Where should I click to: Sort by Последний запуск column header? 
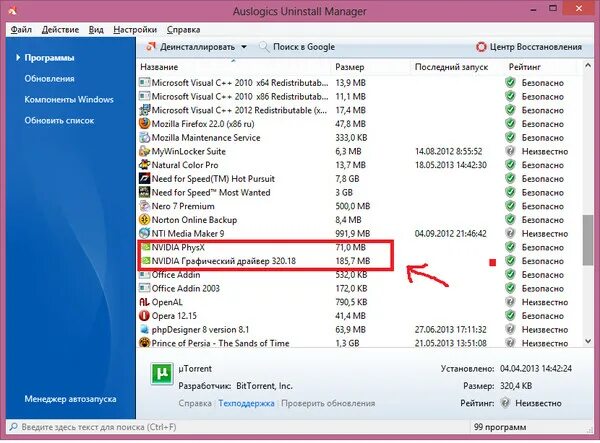[451, 67]
